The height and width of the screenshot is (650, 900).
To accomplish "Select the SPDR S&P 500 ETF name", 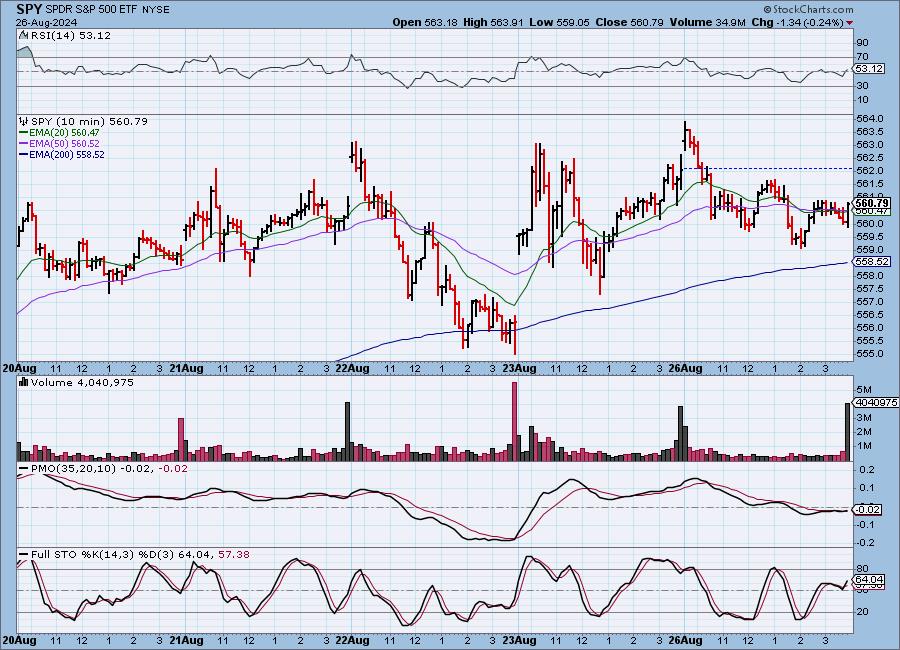I will [x=91, y=10].
